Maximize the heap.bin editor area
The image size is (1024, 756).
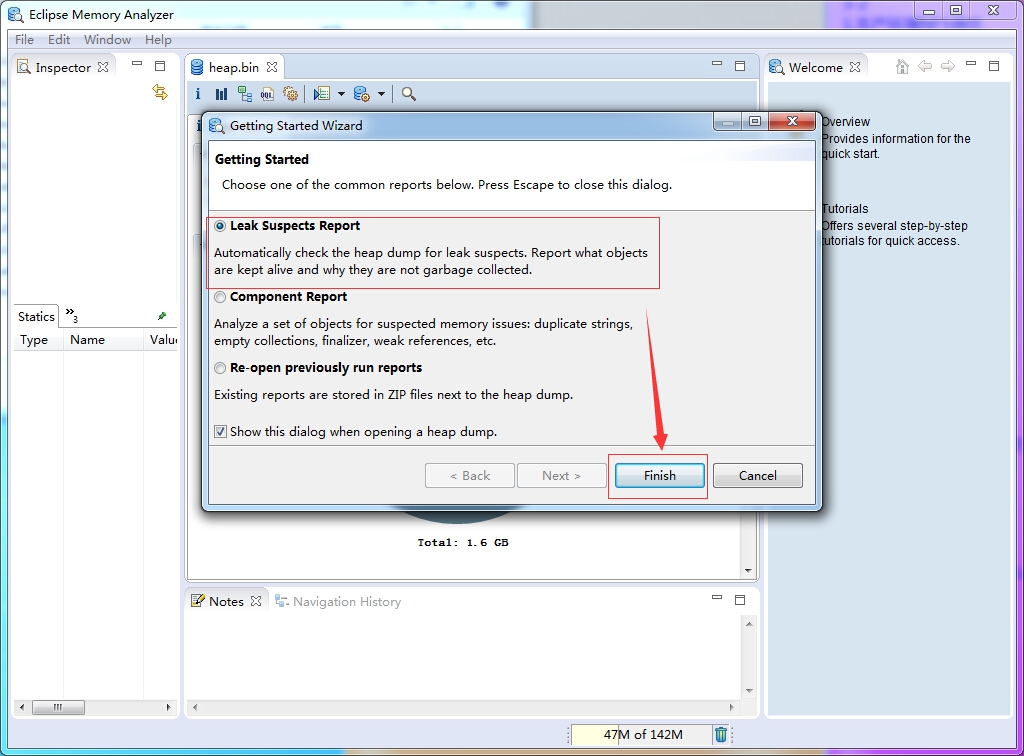[x=740, y=66]
